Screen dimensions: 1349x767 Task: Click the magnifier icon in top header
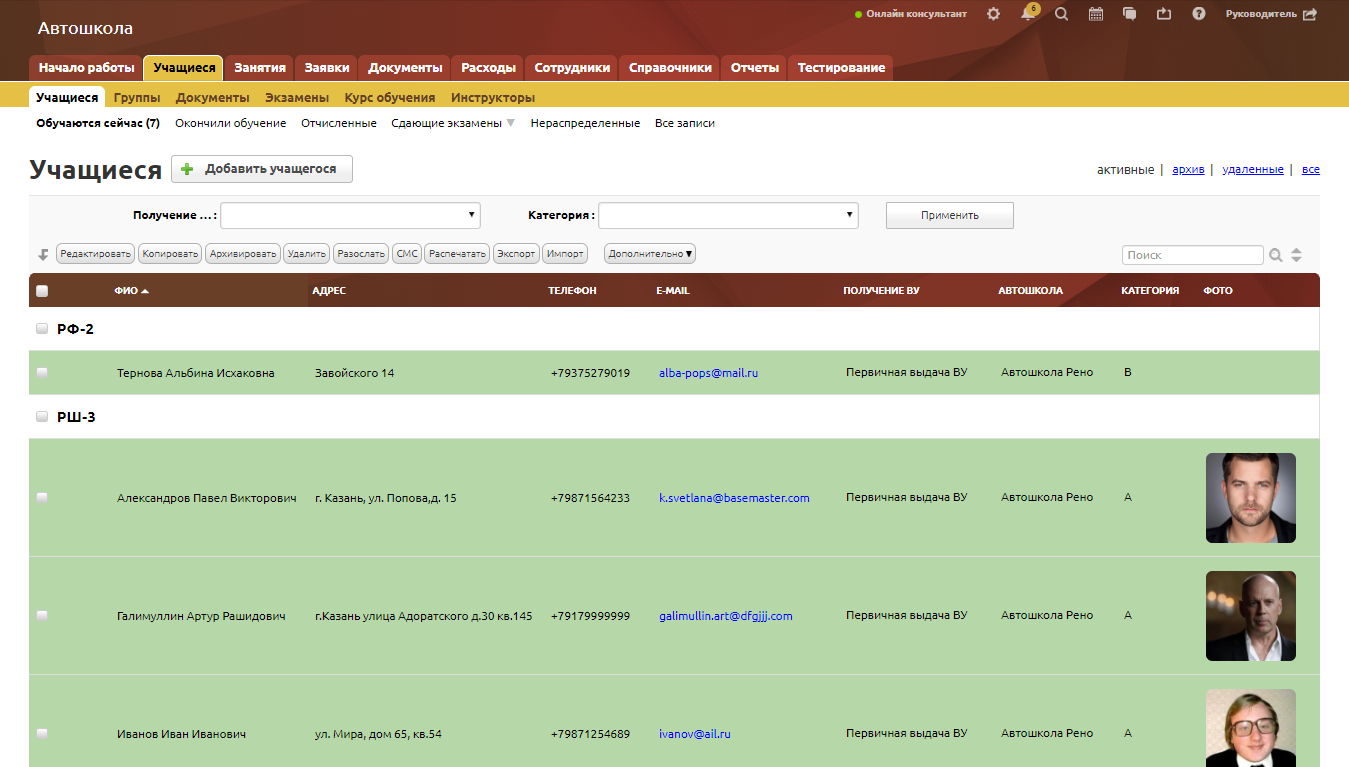pyautogui.click(x=1061, y=14)
